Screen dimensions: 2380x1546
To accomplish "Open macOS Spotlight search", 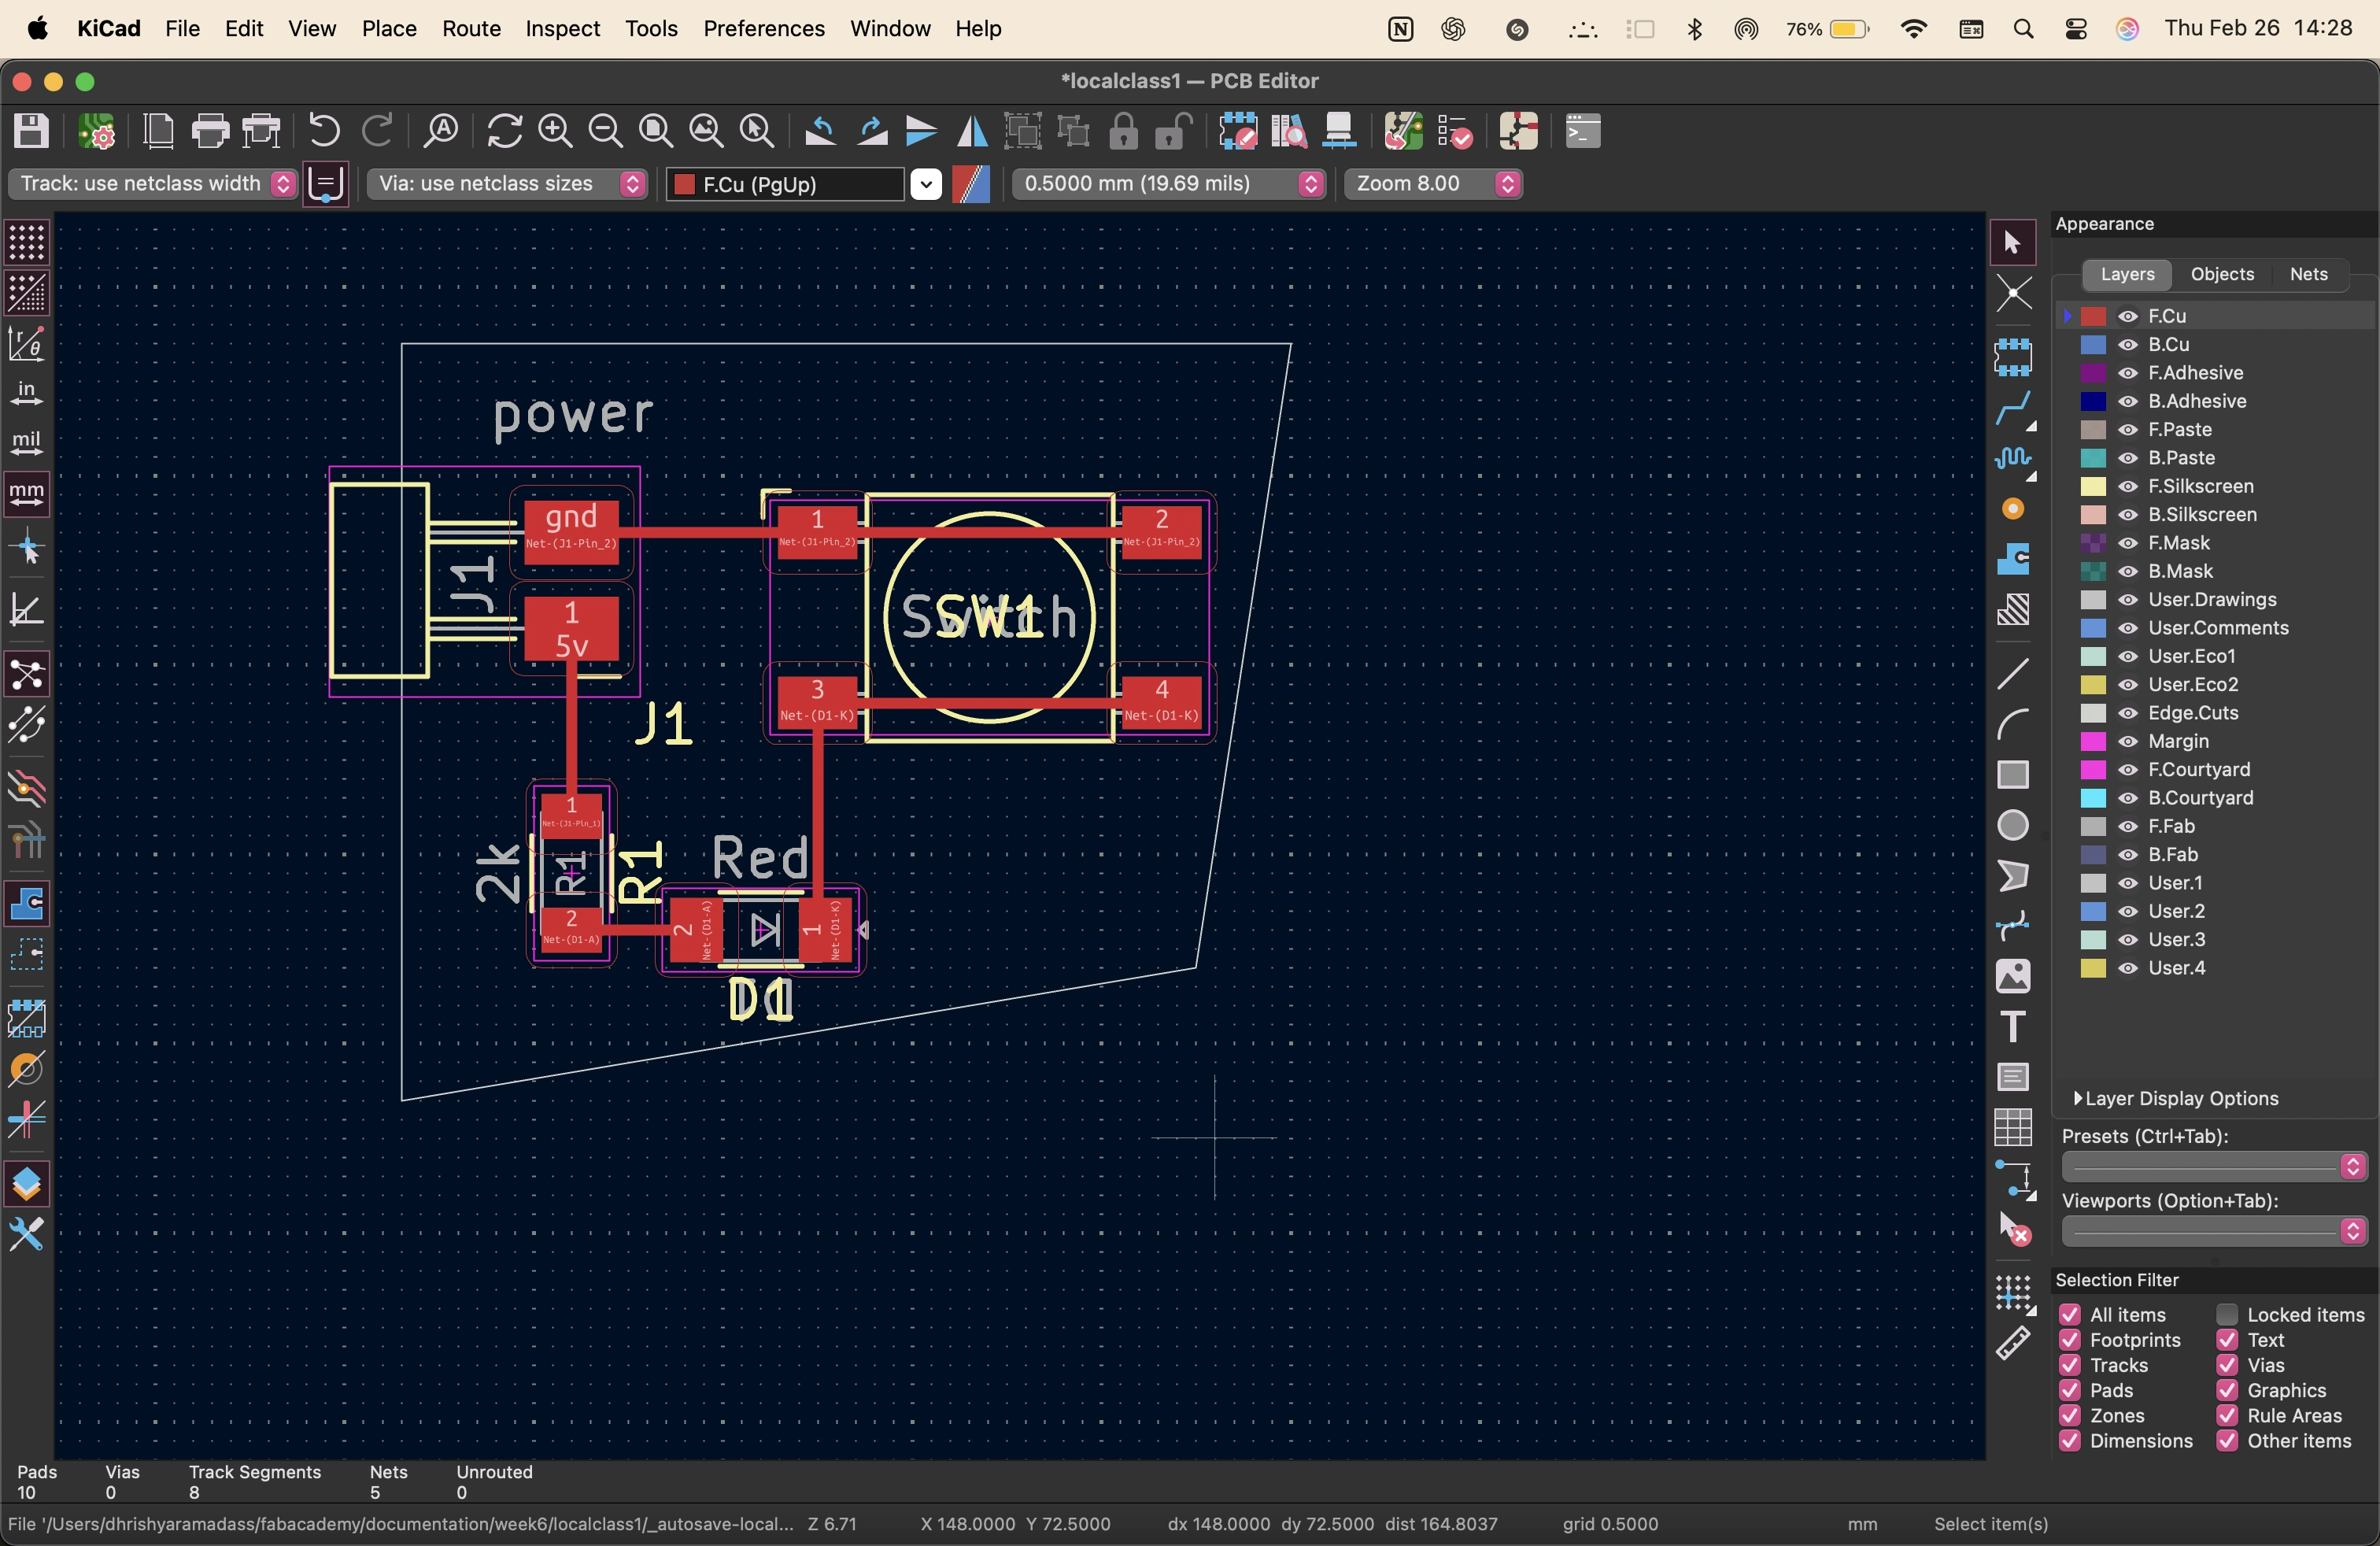I will 2023,28.
